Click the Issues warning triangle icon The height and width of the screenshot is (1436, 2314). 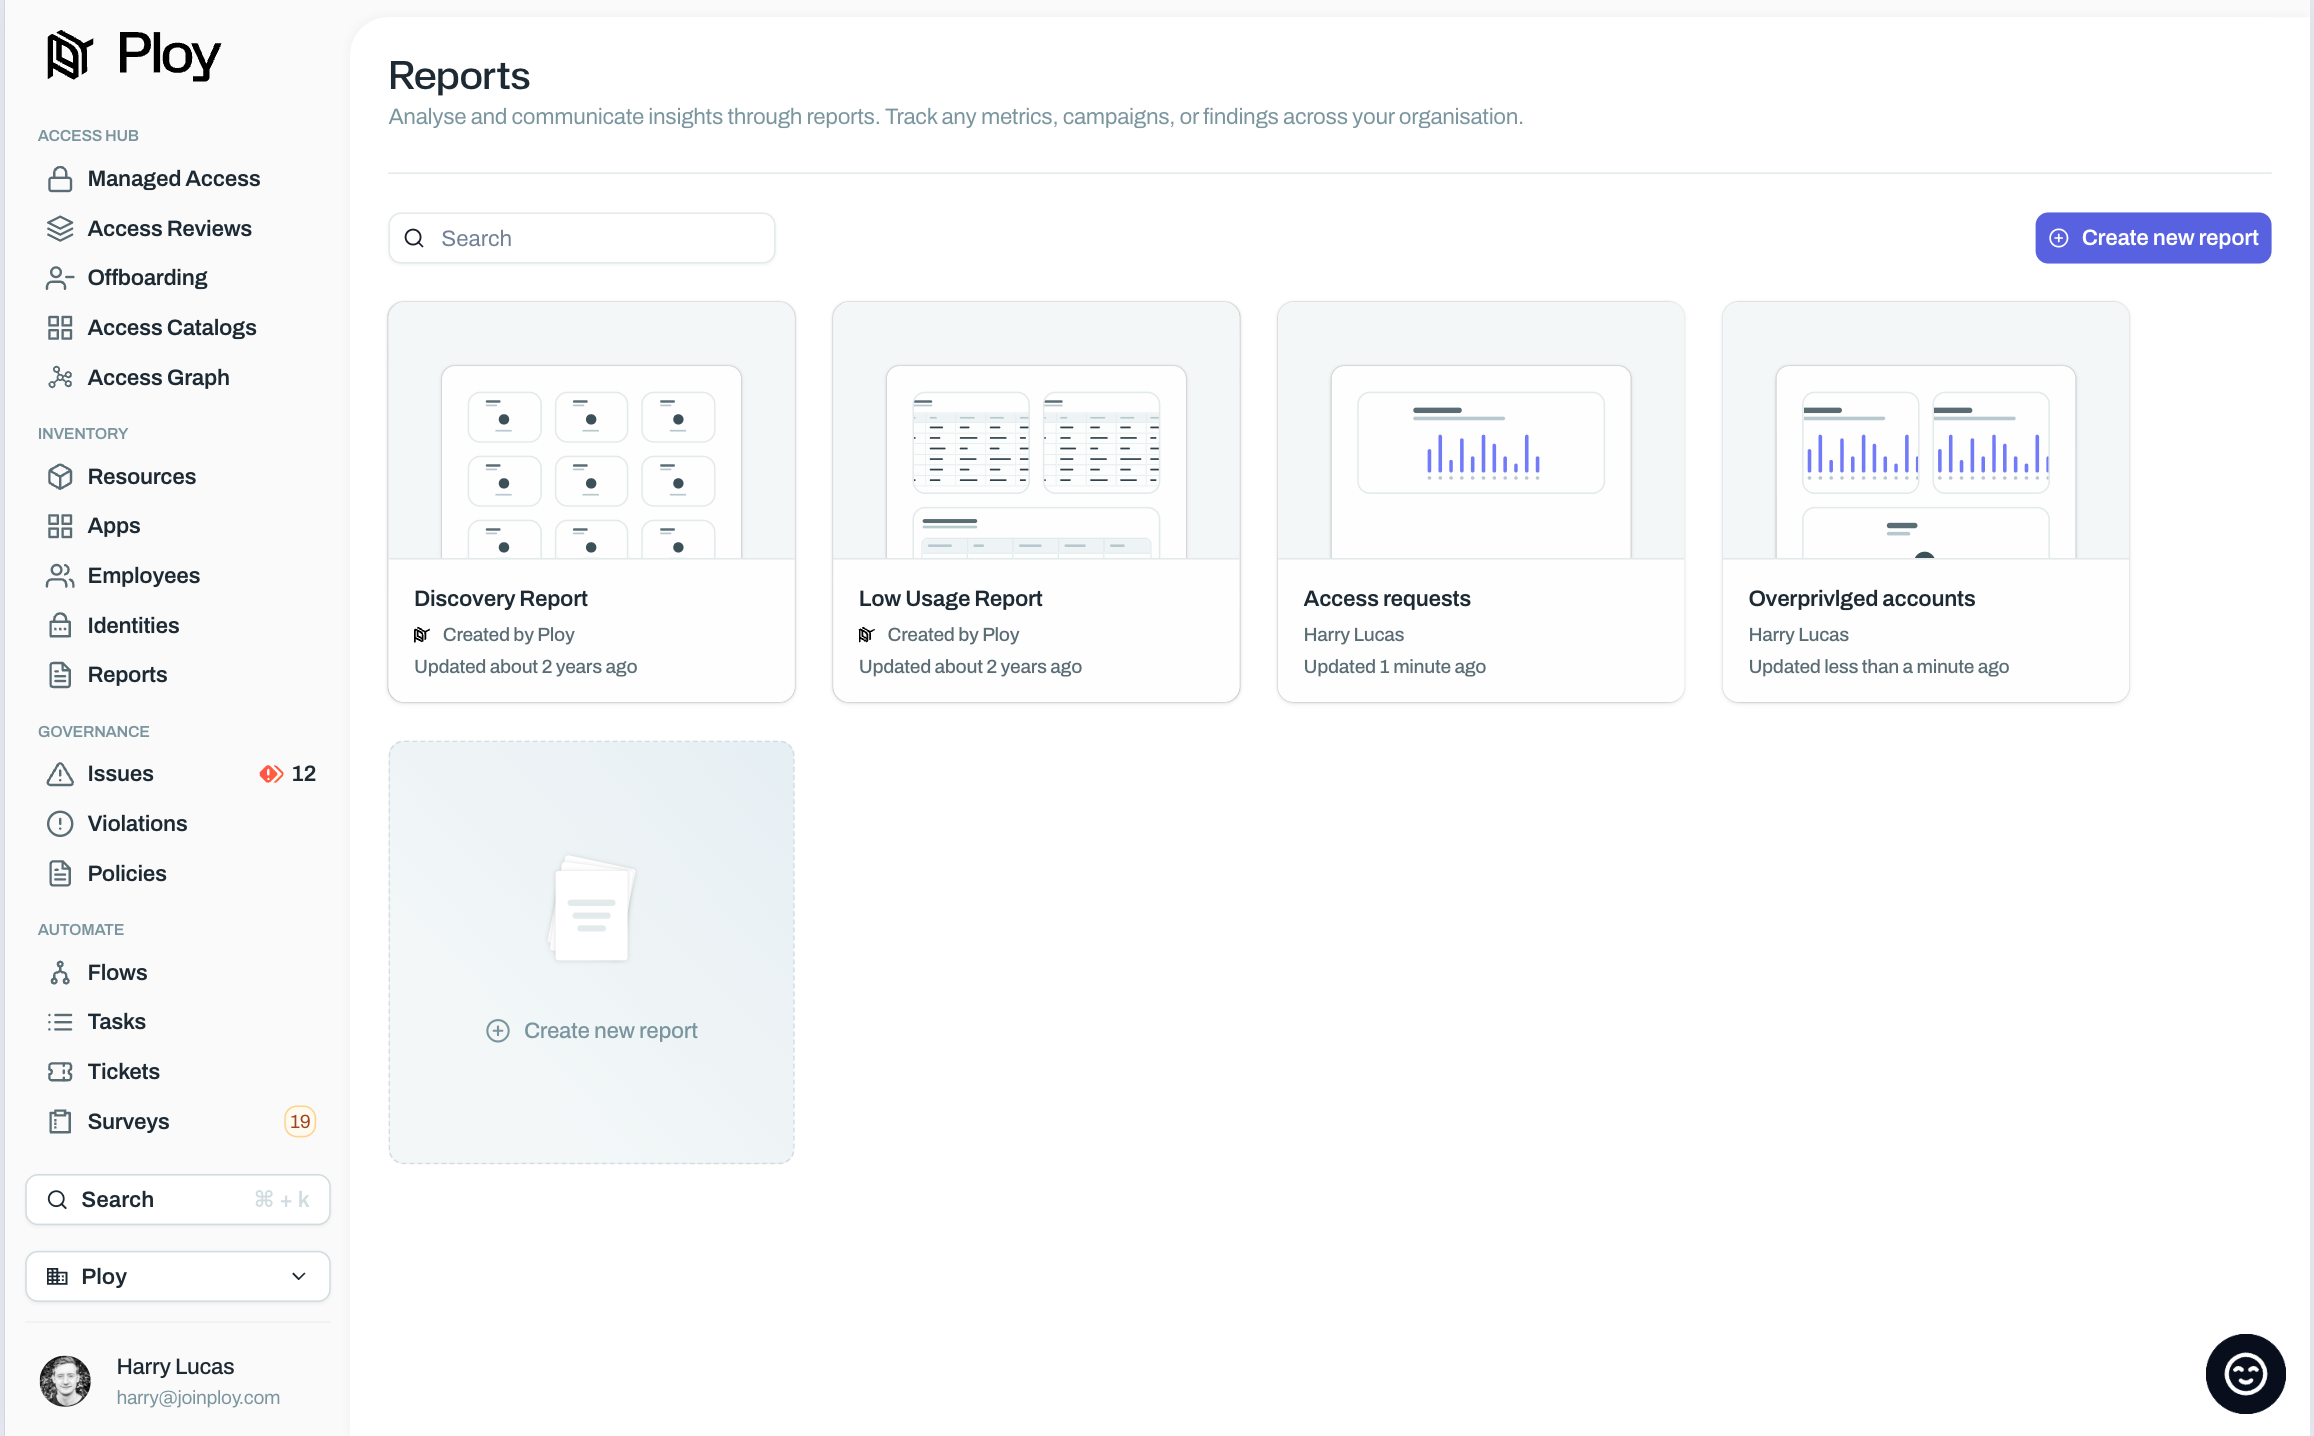(60, 774)
